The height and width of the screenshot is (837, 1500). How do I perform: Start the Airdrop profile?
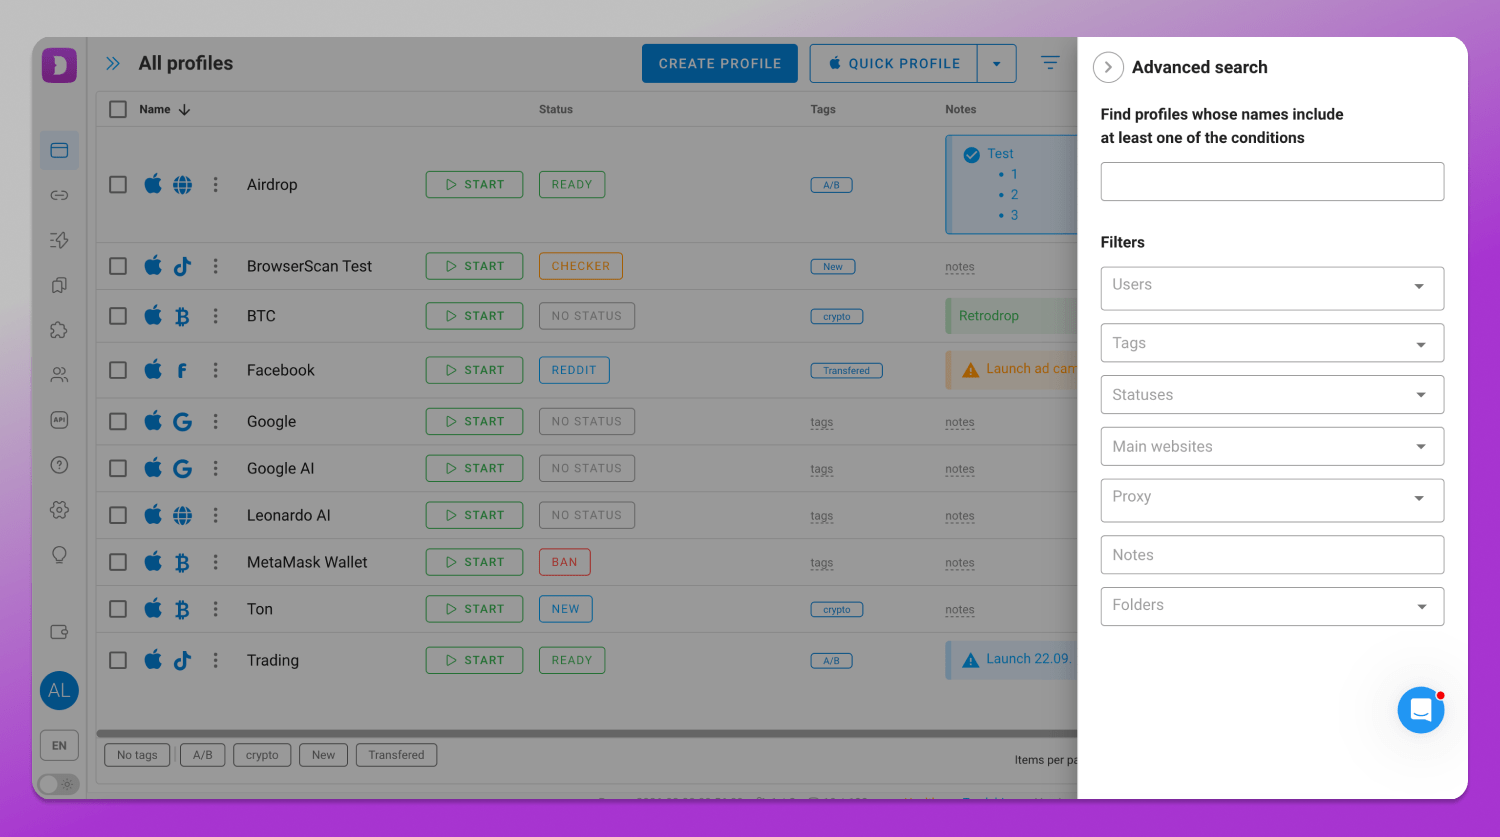click(x=474, y=184)
